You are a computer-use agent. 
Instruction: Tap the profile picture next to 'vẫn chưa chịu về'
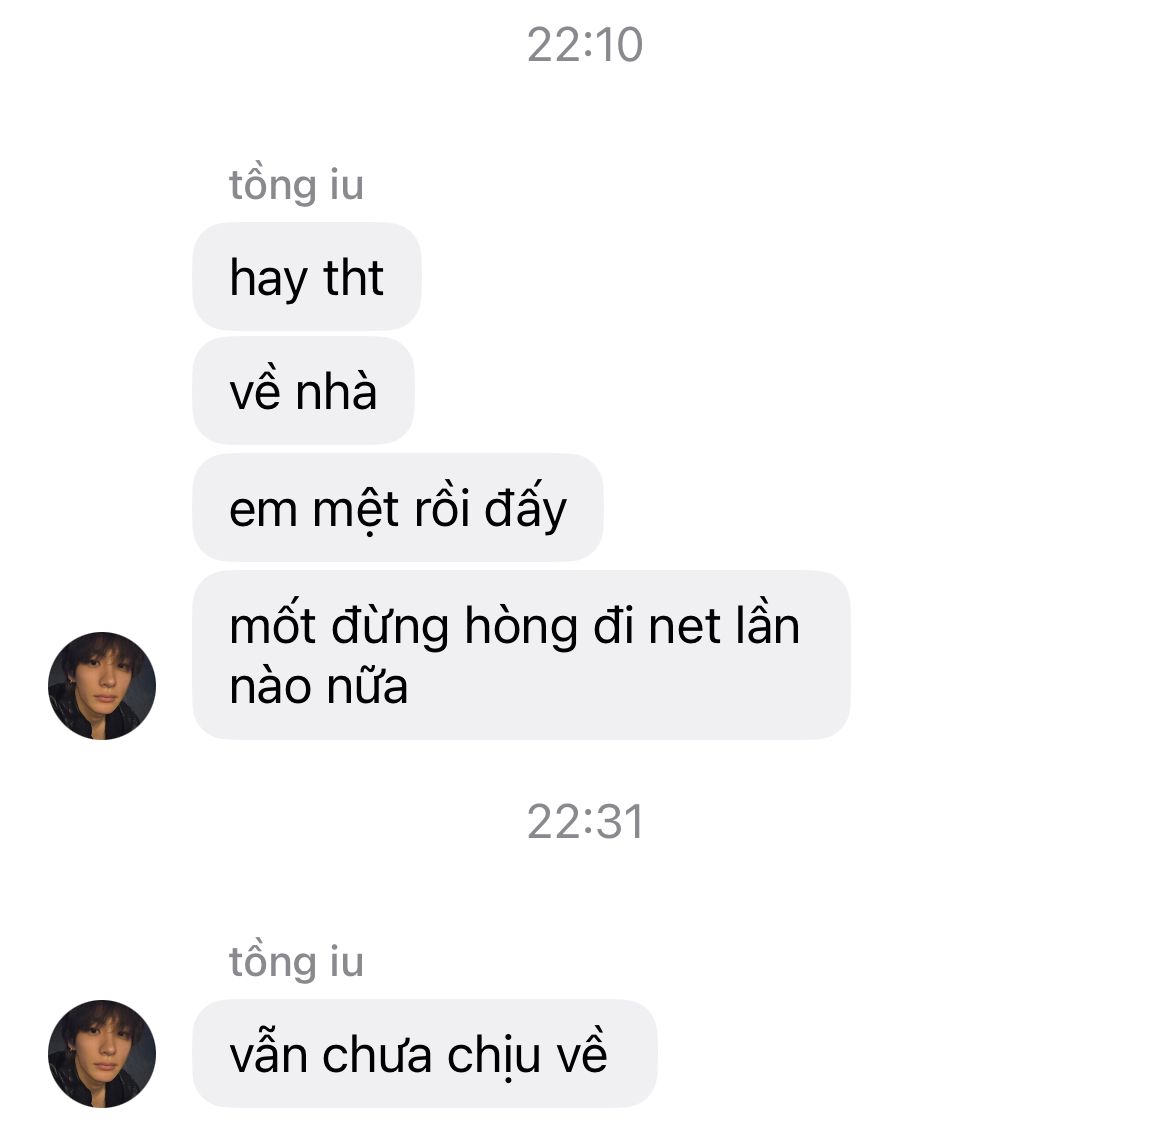102,1054
